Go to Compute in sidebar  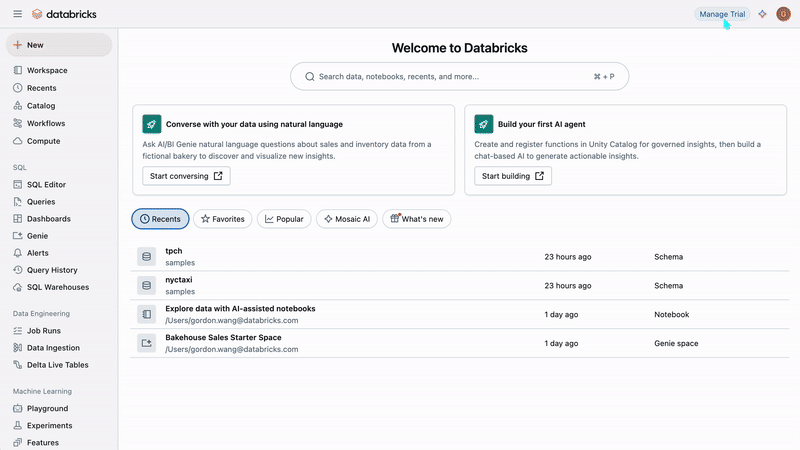point(43,141)
